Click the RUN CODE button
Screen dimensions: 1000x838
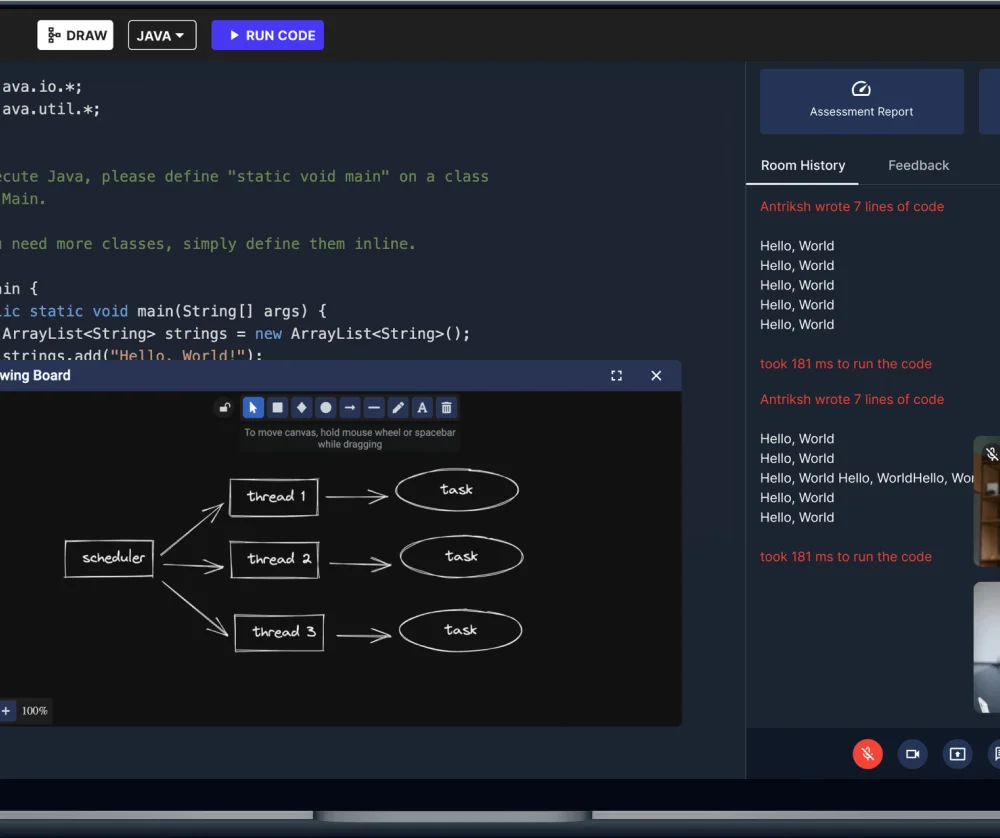267,35
